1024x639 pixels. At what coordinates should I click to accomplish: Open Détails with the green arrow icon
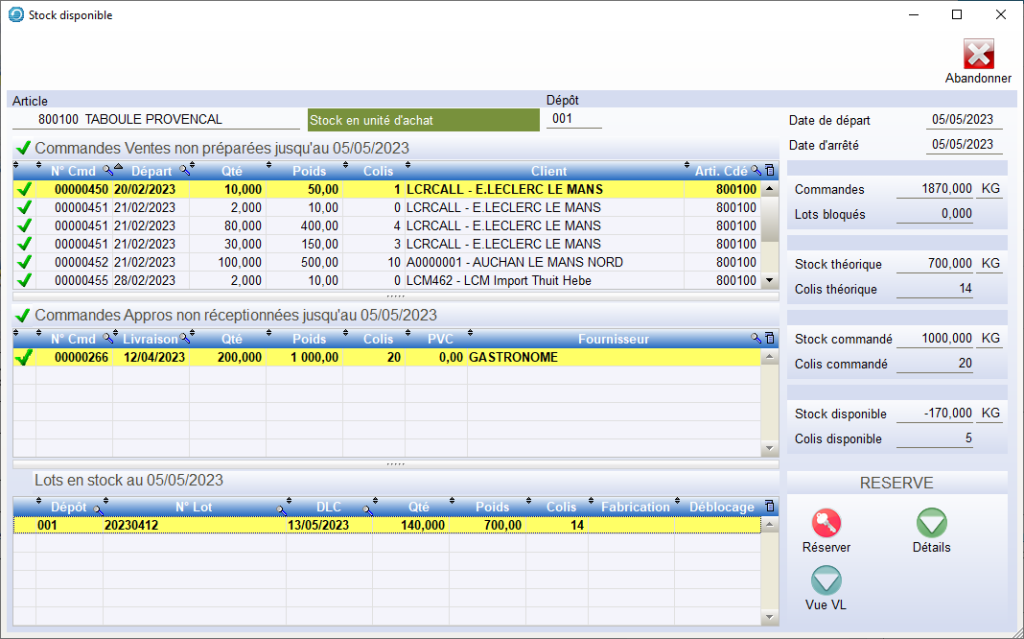tap(931, 523)
